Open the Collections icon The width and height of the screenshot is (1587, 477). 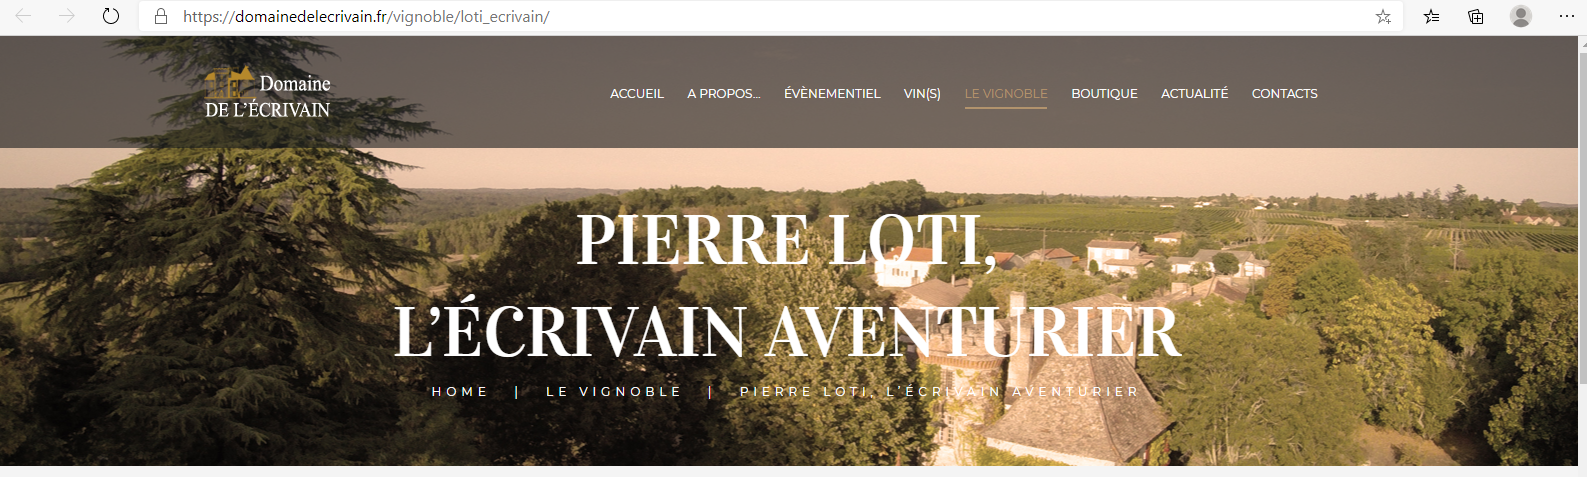[1476, 16]
